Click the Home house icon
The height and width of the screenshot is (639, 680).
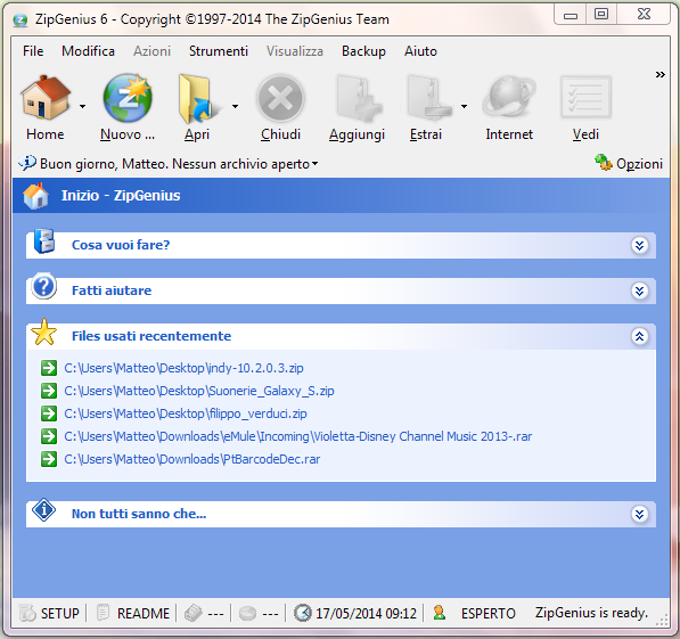(x=46, y=98)
